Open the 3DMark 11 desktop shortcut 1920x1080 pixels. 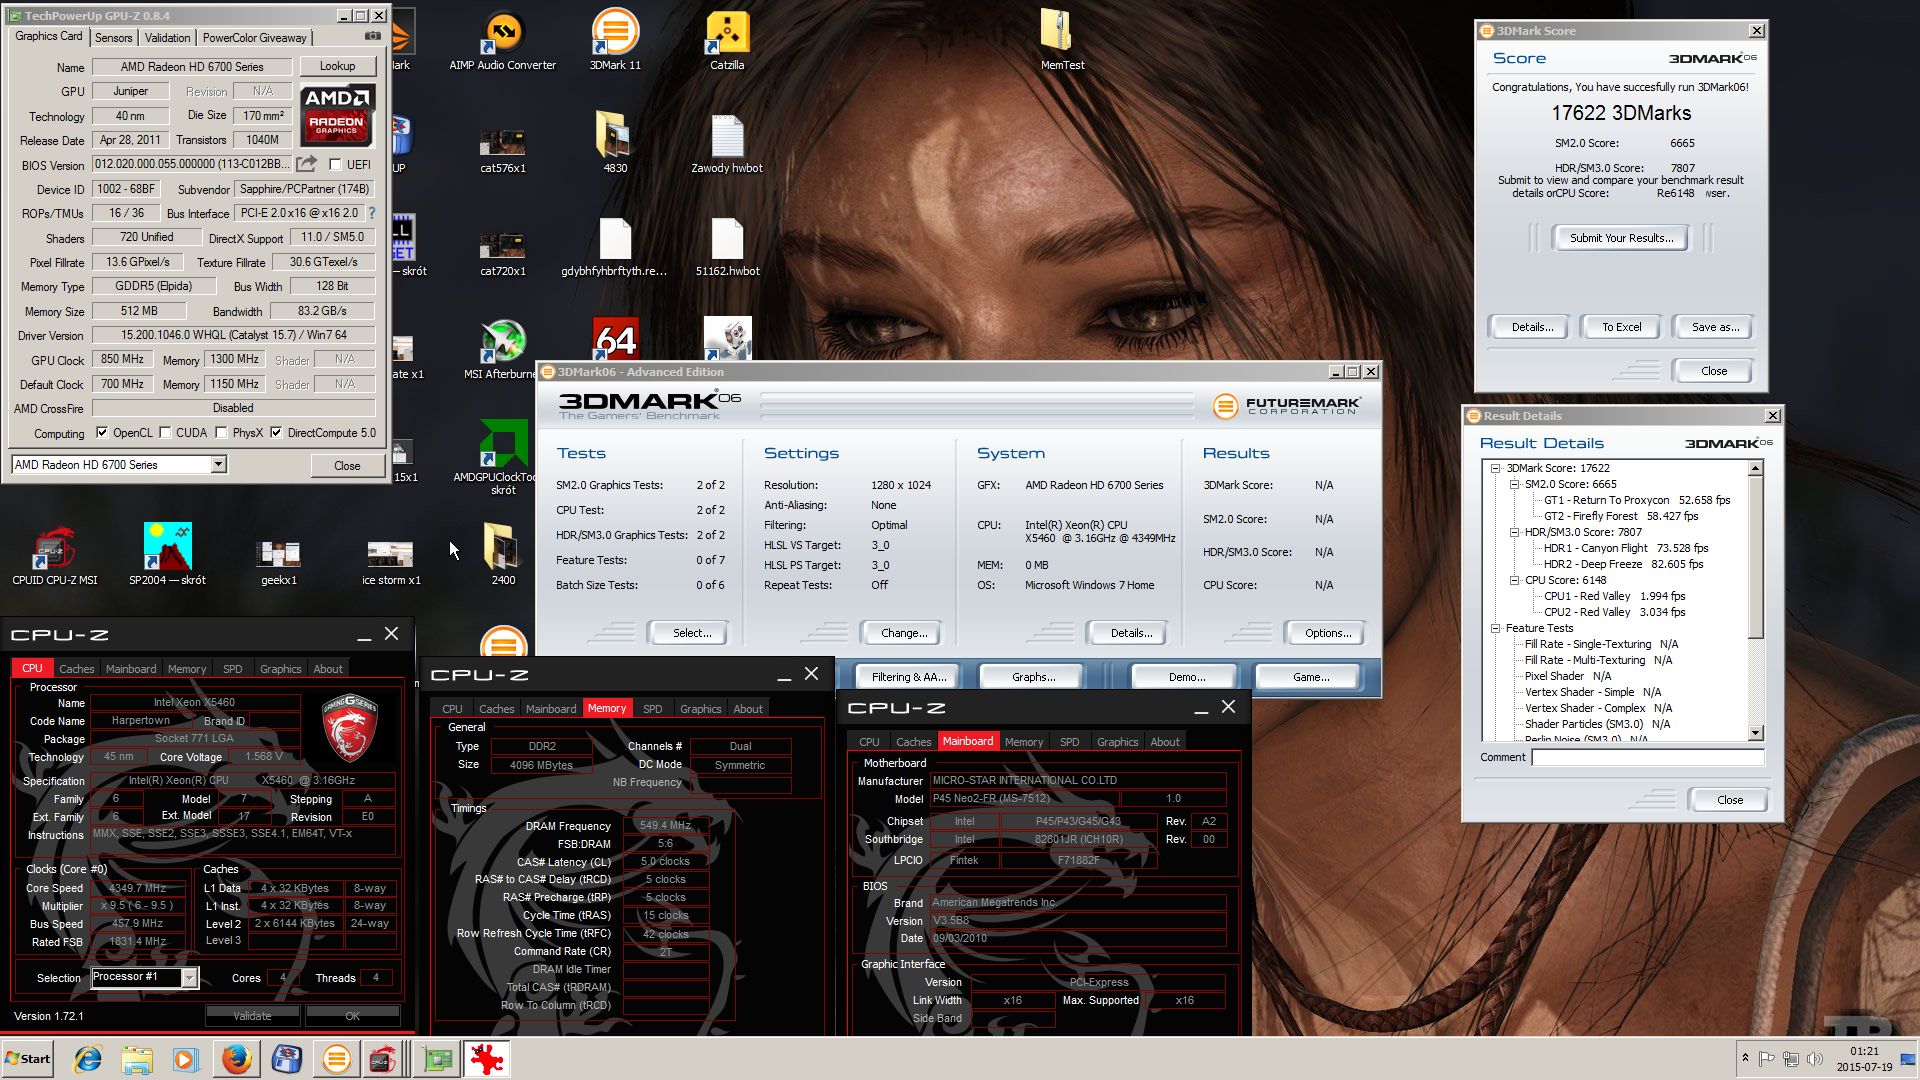[615, 40]
